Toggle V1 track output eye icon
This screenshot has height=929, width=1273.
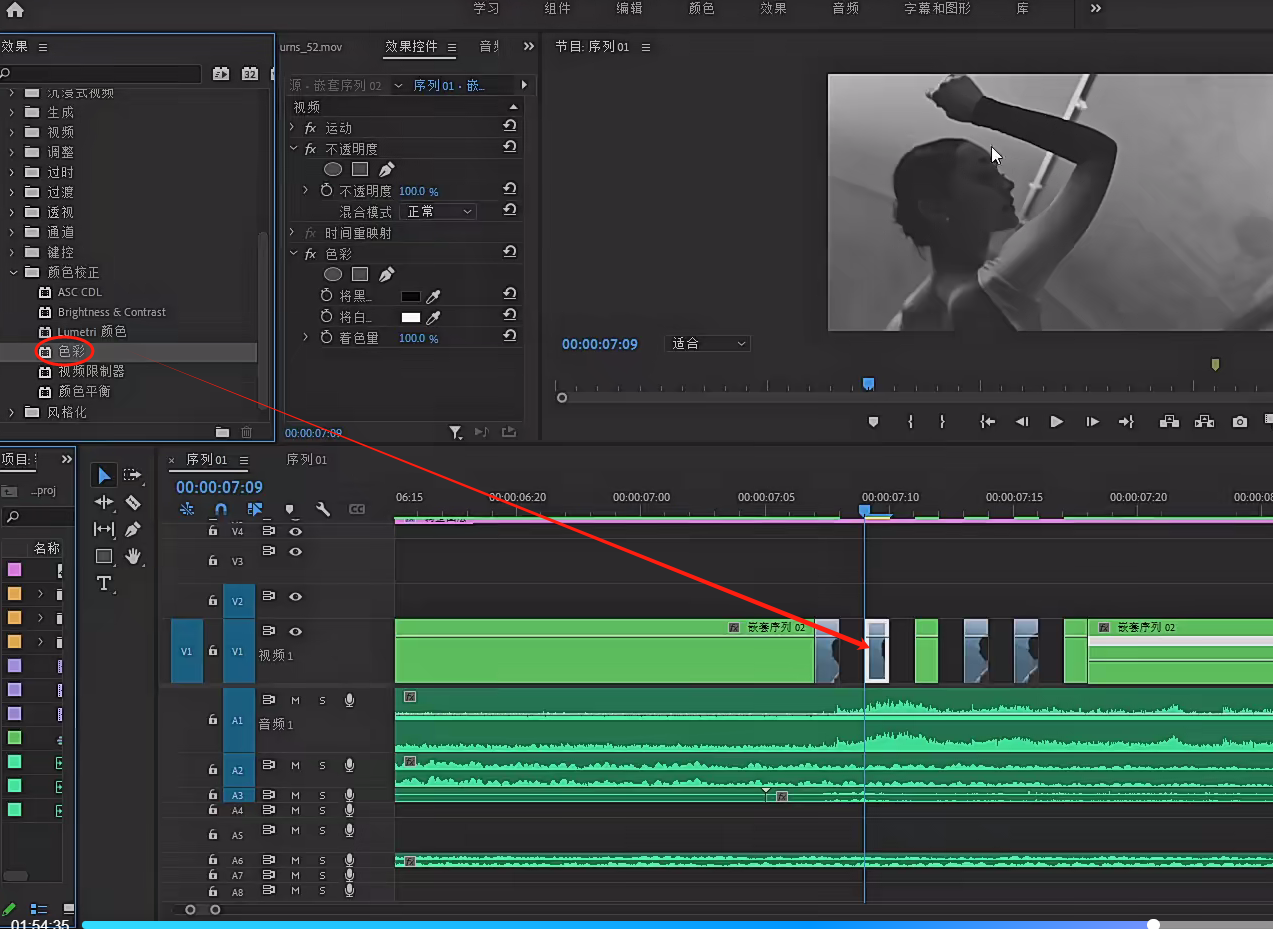pyautogui.click(x=295, y=632)
